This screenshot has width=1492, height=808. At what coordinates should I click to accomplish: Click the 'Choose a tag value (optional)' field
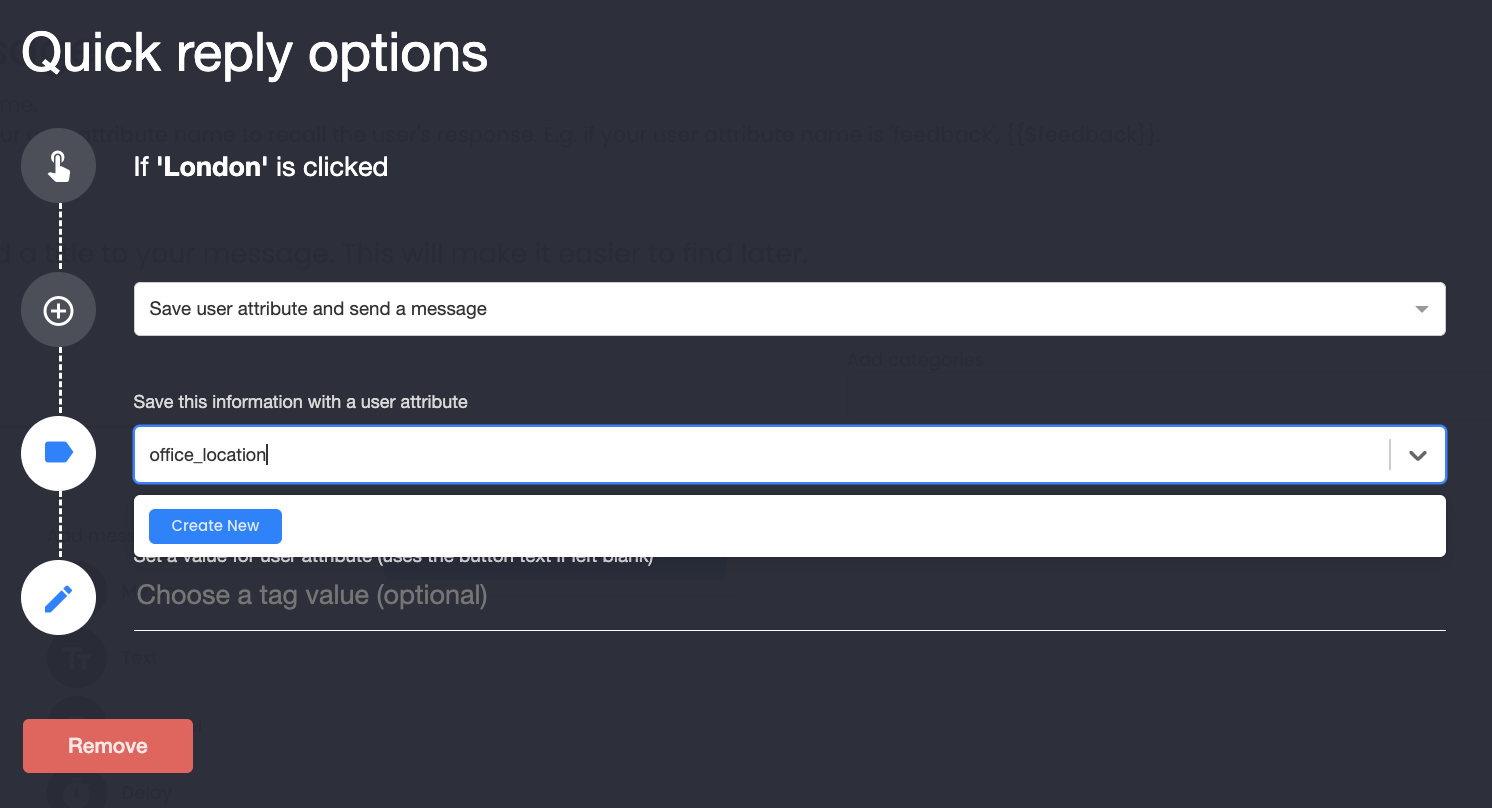click(x=789, y=596)
